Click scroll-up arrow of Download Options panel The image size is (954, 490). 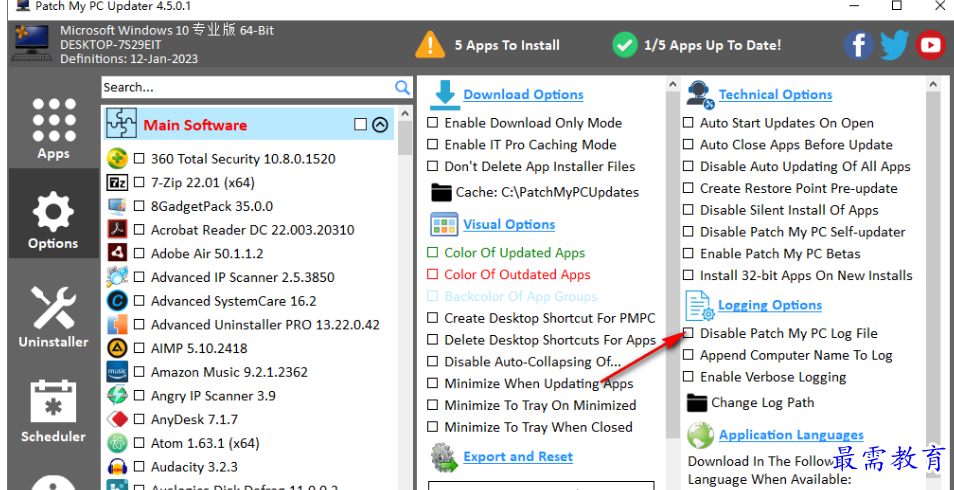pos(673,85)
